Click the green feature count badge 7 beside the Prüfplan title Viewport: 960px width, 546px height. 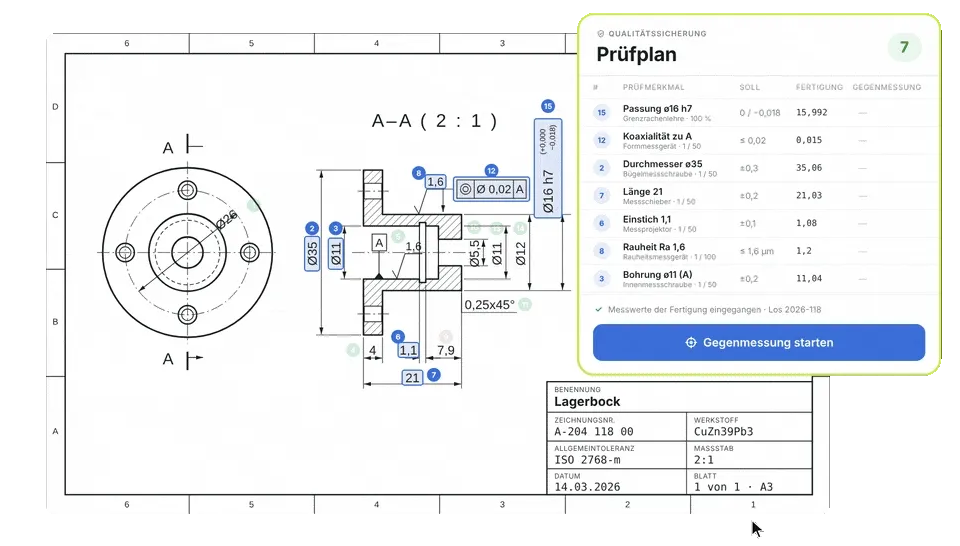pos(904,47)
